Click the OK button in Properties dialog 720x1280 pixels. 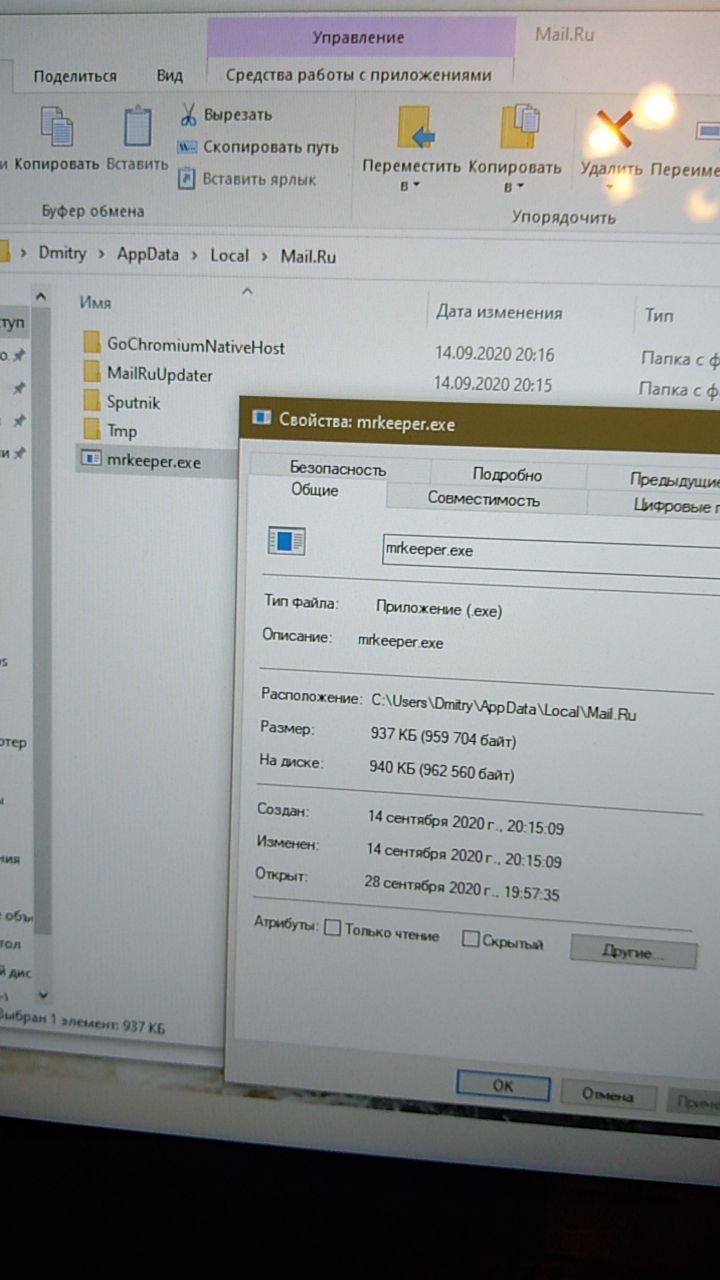pos(503,1086)
